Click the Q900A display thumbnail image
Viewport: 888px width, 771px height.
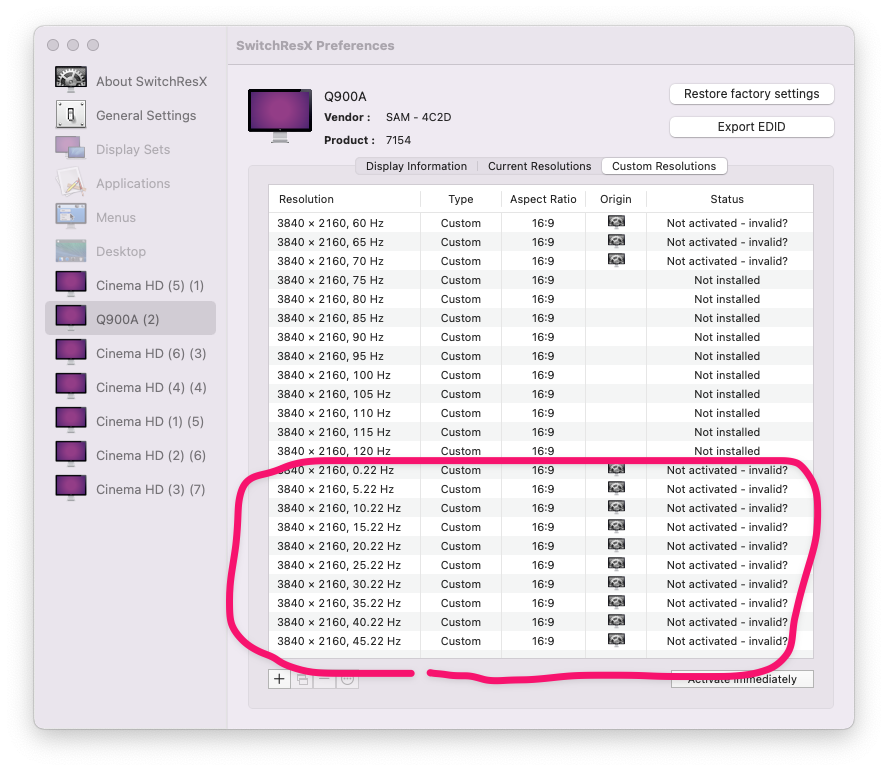click(x=280, y=116)
